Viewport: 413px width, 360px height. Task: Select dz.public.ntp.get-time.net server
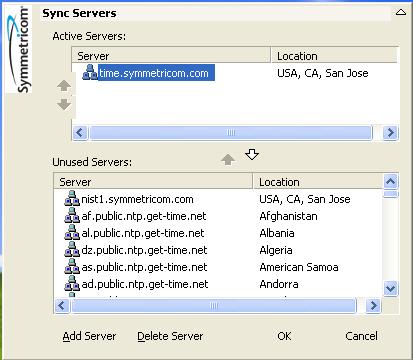144,250
